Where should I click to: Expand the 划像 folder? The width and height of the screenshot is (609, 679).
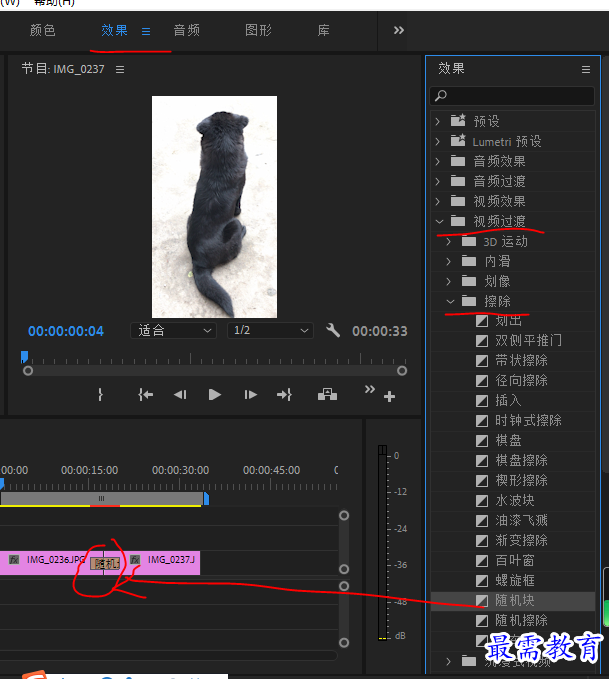[x=449, y=281]
